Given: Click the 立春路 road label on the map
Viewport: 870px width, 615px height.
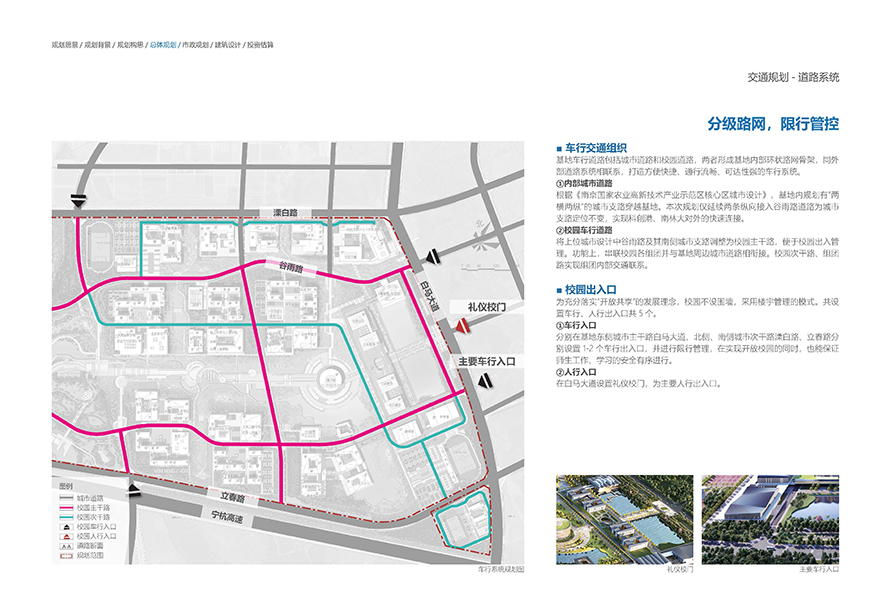Looking at the screenshot, I should pyautogui.click(x=232, y=497).
